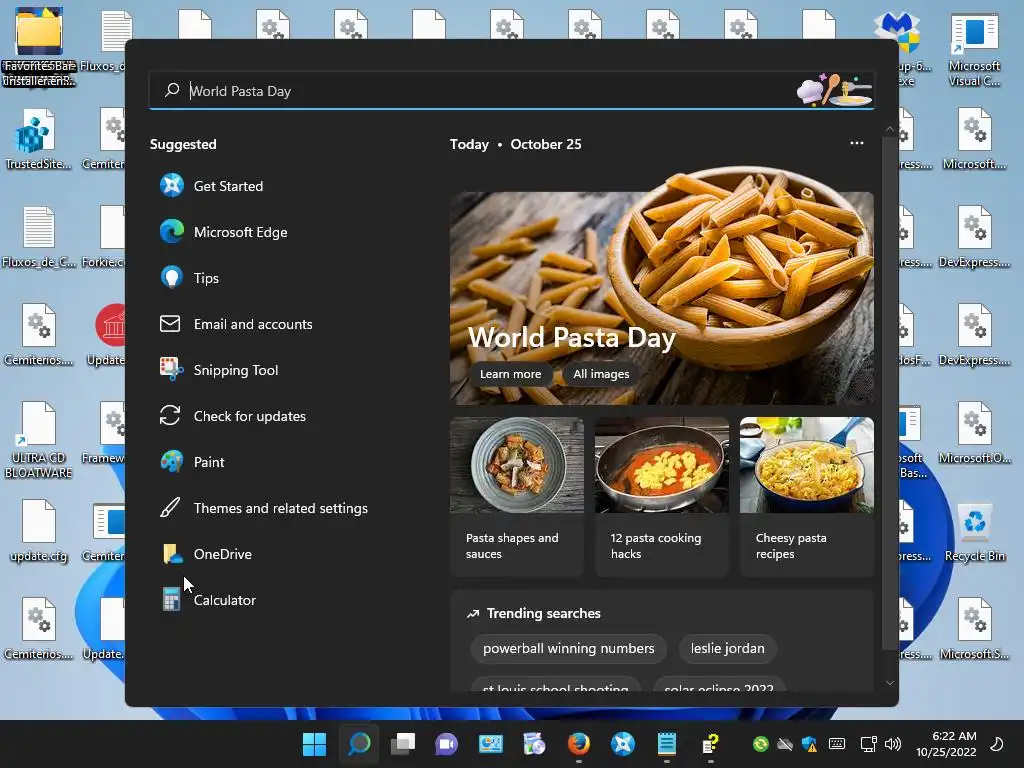This screenshot has height=768, width=1024.
Task: Select Microsoft Visual C desktop shortcut
Action: coord(974,51)
